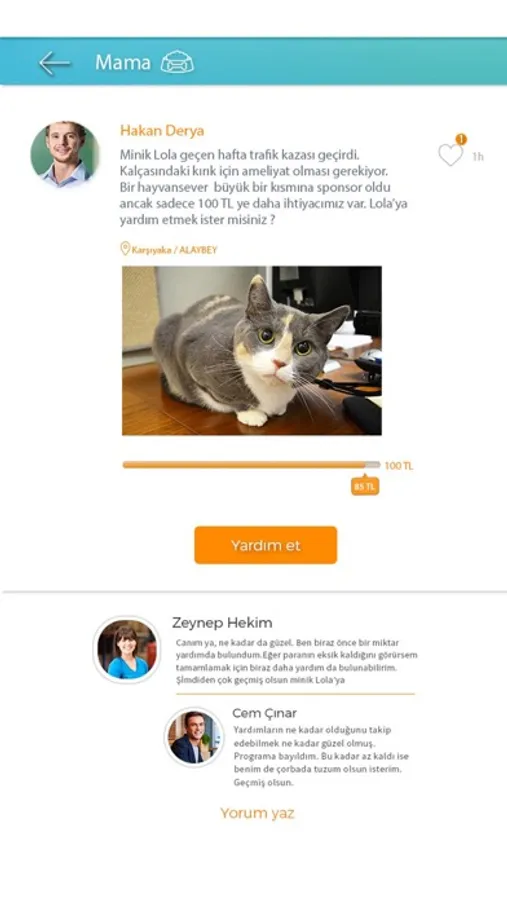The image size is (507, 900).
Task: Tap the 85 TL progress marker
Action: [x=365, y=486]
